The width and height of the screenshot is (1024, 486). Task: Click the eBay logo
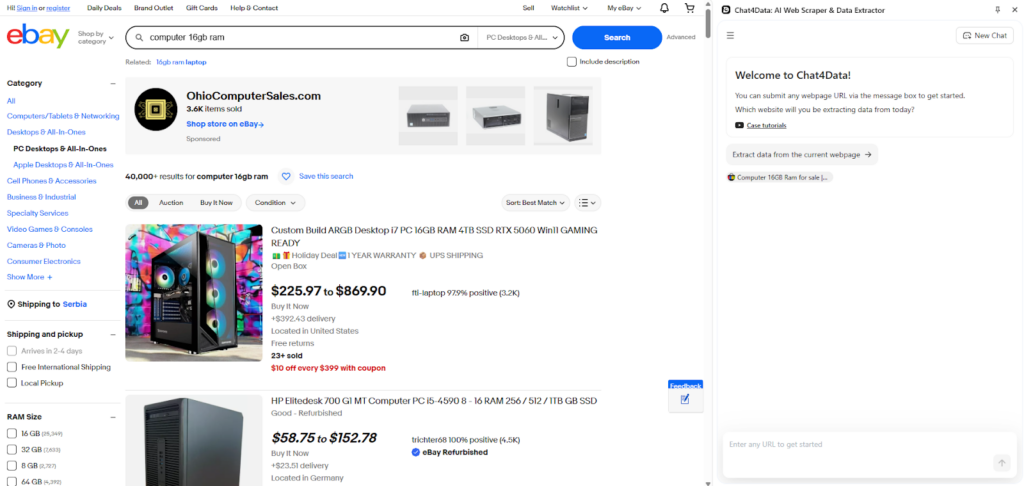[x=38, y=37]
